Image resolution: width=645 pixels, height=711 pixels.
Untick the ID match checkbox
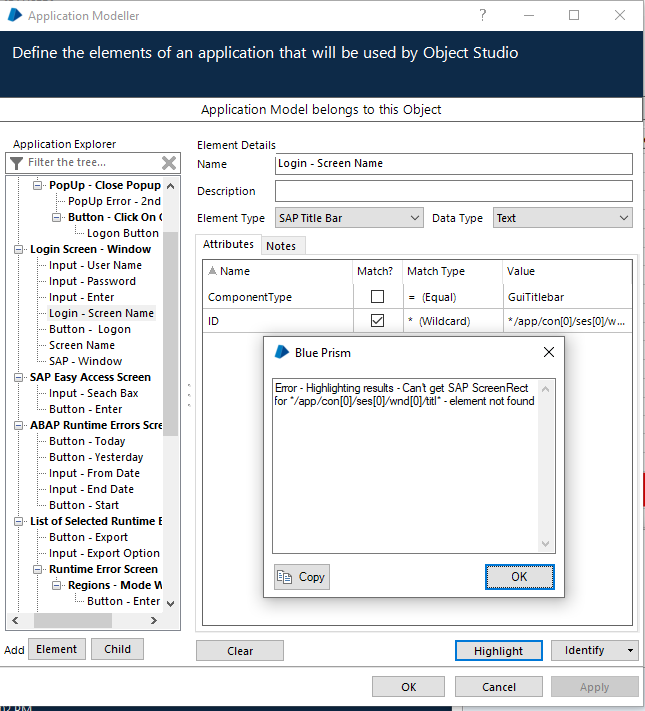pos(377,321)
